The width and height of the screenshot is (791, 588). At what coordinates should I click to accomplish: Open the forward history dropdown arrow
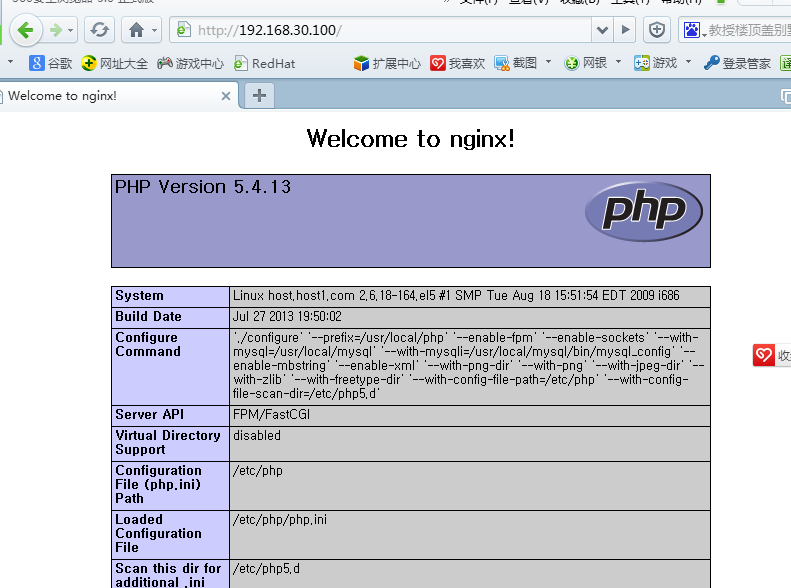pyautogui.click(x=71, y=30)
